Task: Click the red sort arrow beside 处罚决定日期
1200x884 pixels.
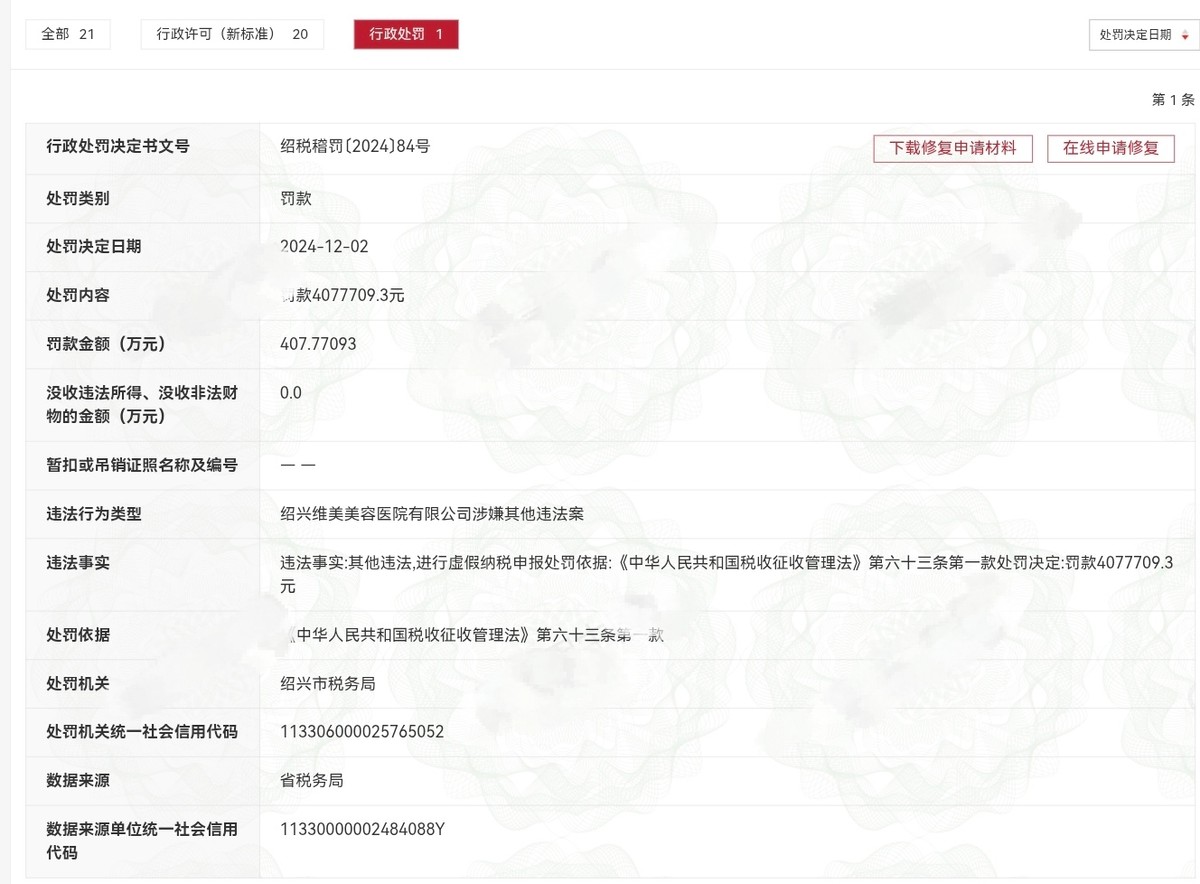Action: [x=1185, y=35]
